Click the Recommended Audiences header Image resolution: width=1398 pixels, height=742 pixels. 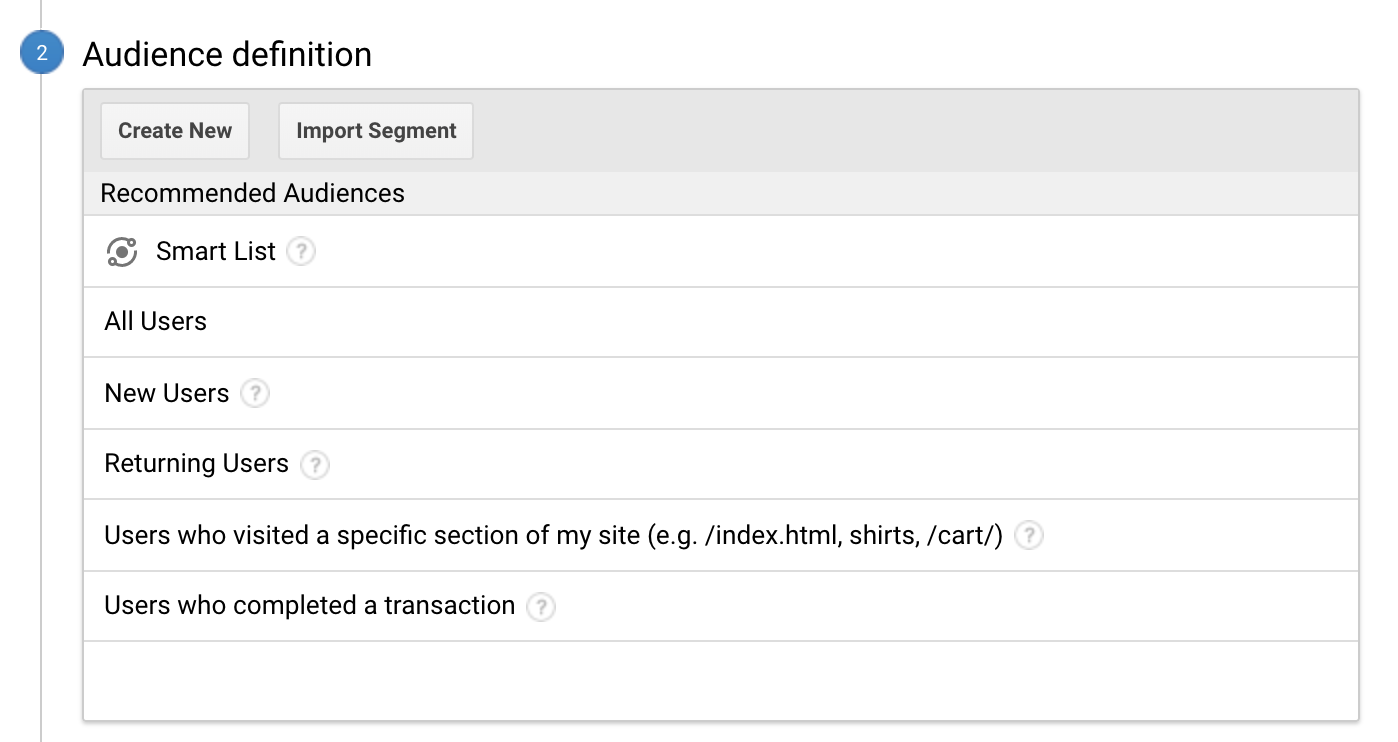(253, 193)
